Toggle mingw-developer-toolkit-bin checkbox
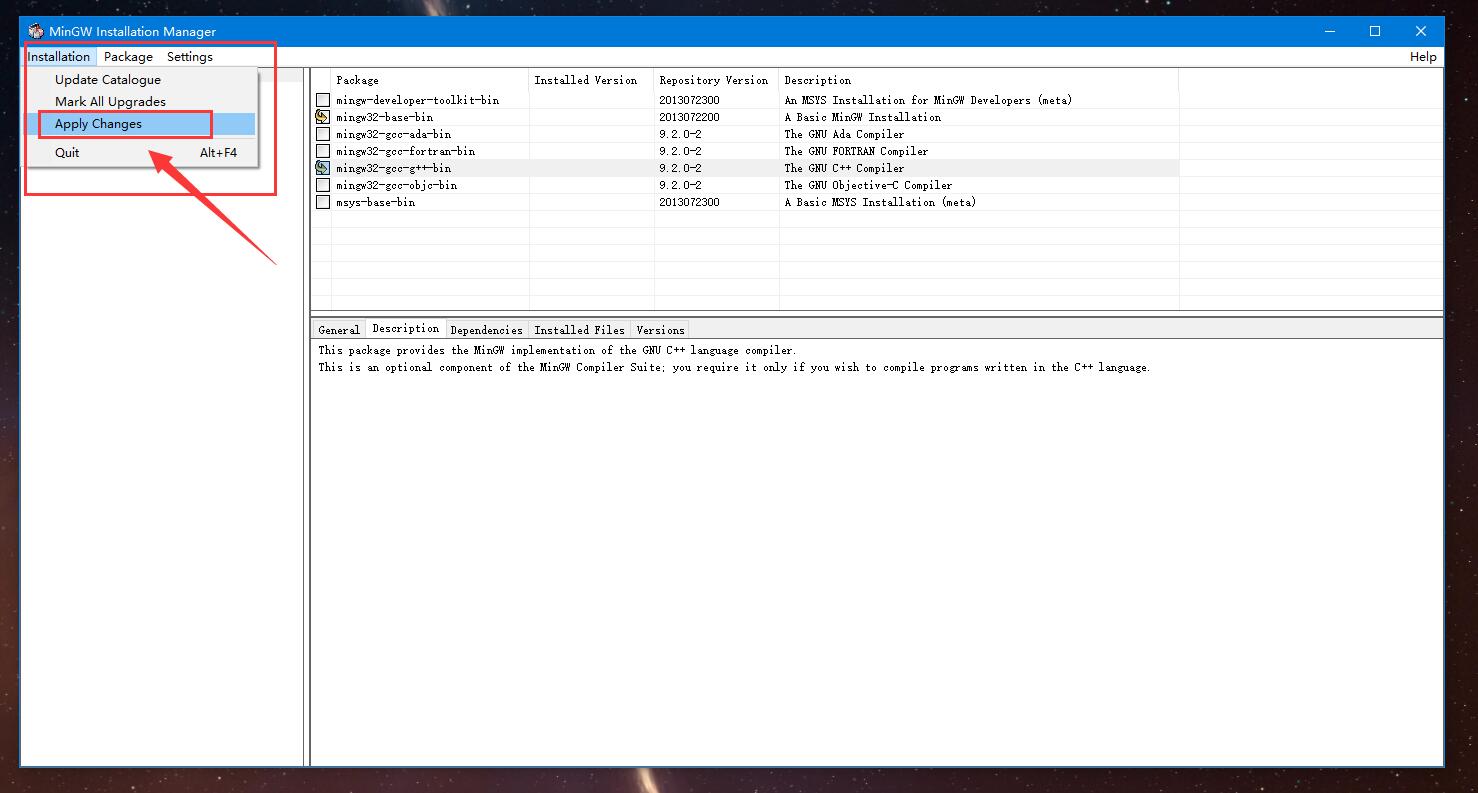This screenshot has height=793, width=1478. (322, 100)
